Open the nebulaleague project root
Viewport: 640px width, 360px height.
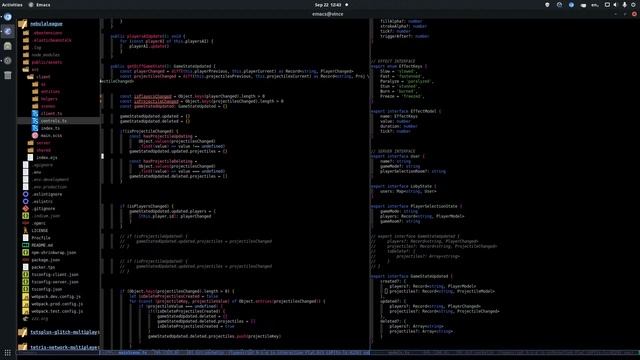click(46, 24)
